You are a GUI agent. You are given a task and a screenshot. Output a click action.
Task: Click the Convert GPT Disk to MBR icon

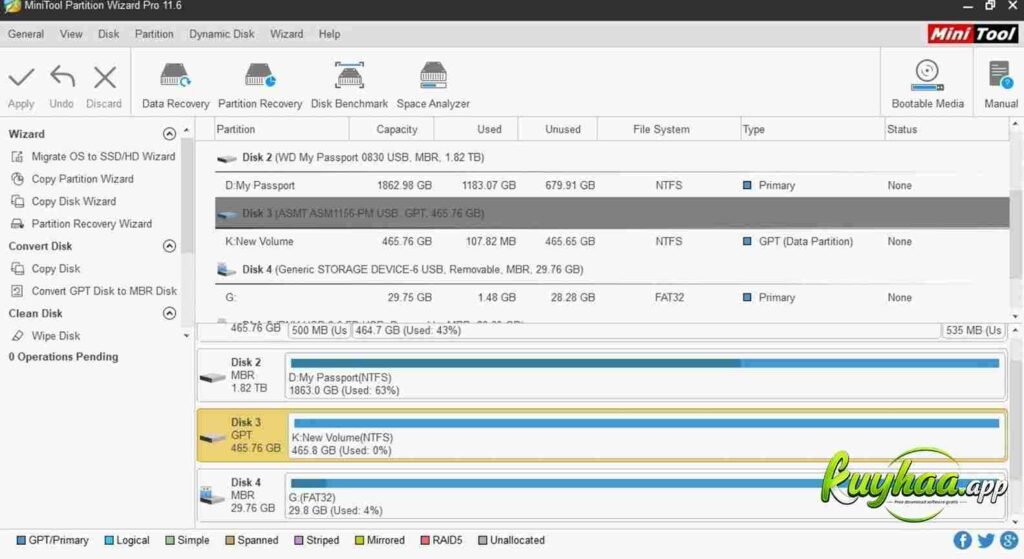tap(18, 291)
